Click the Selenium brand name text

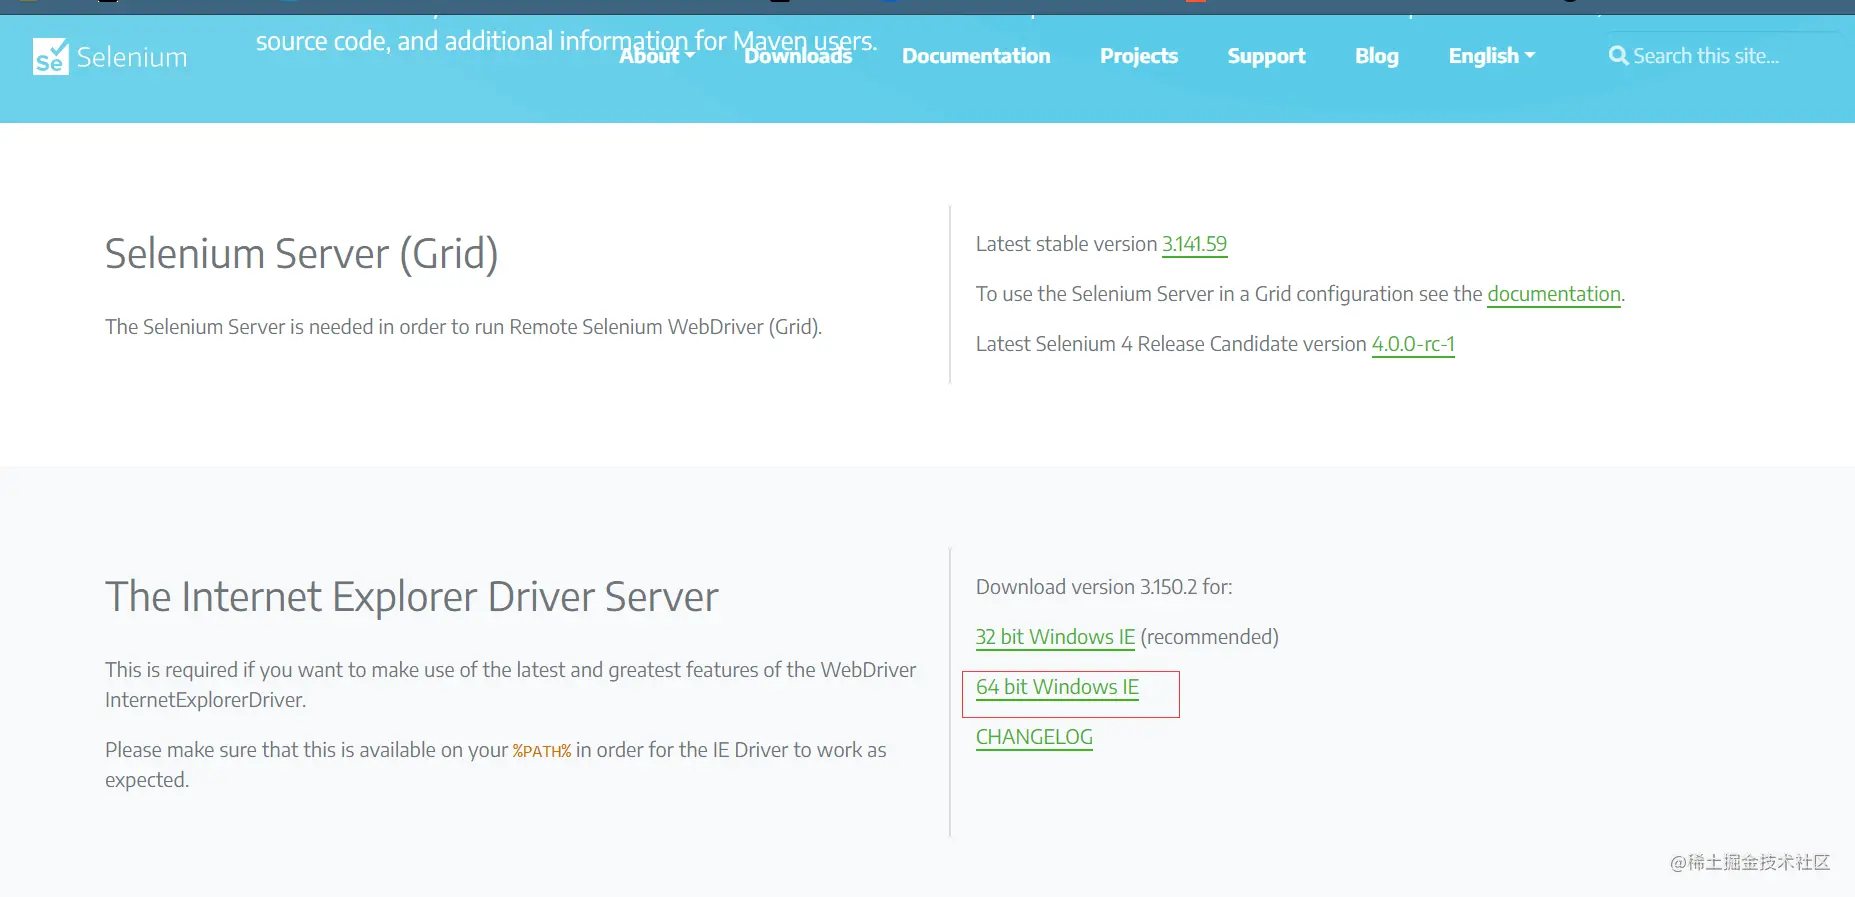pos(132,57)
